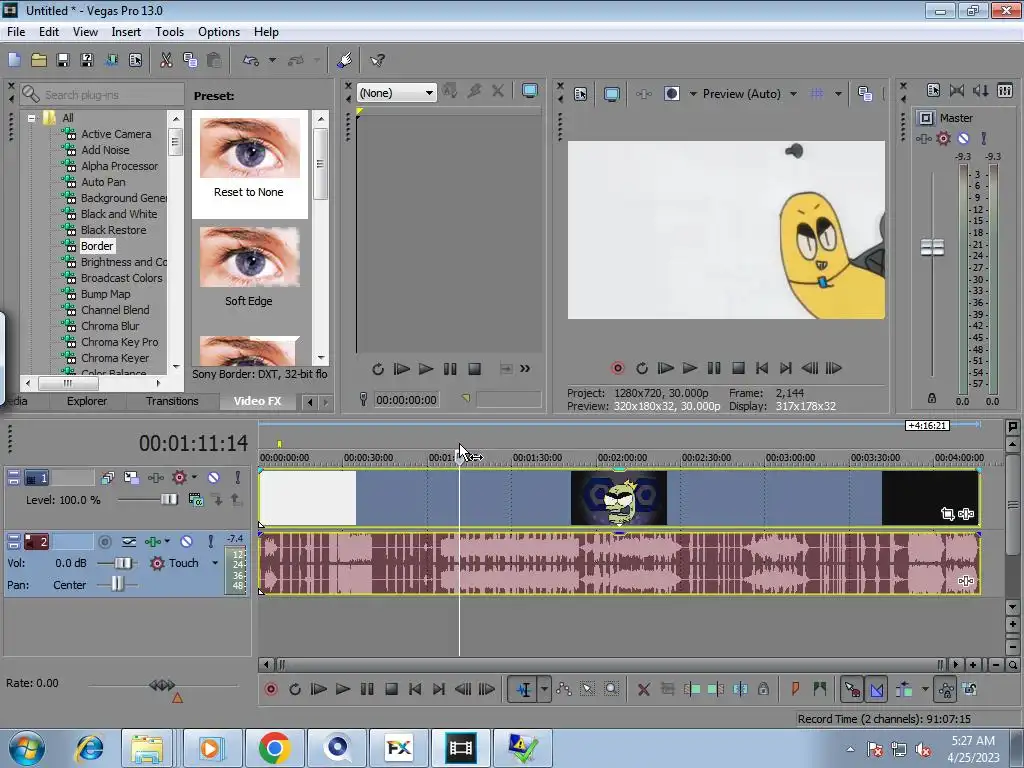Open overlays grid dropdown arrow in preview
Image resolution: width=1024 pixels, height=768 pixels.
pos(838,94)
